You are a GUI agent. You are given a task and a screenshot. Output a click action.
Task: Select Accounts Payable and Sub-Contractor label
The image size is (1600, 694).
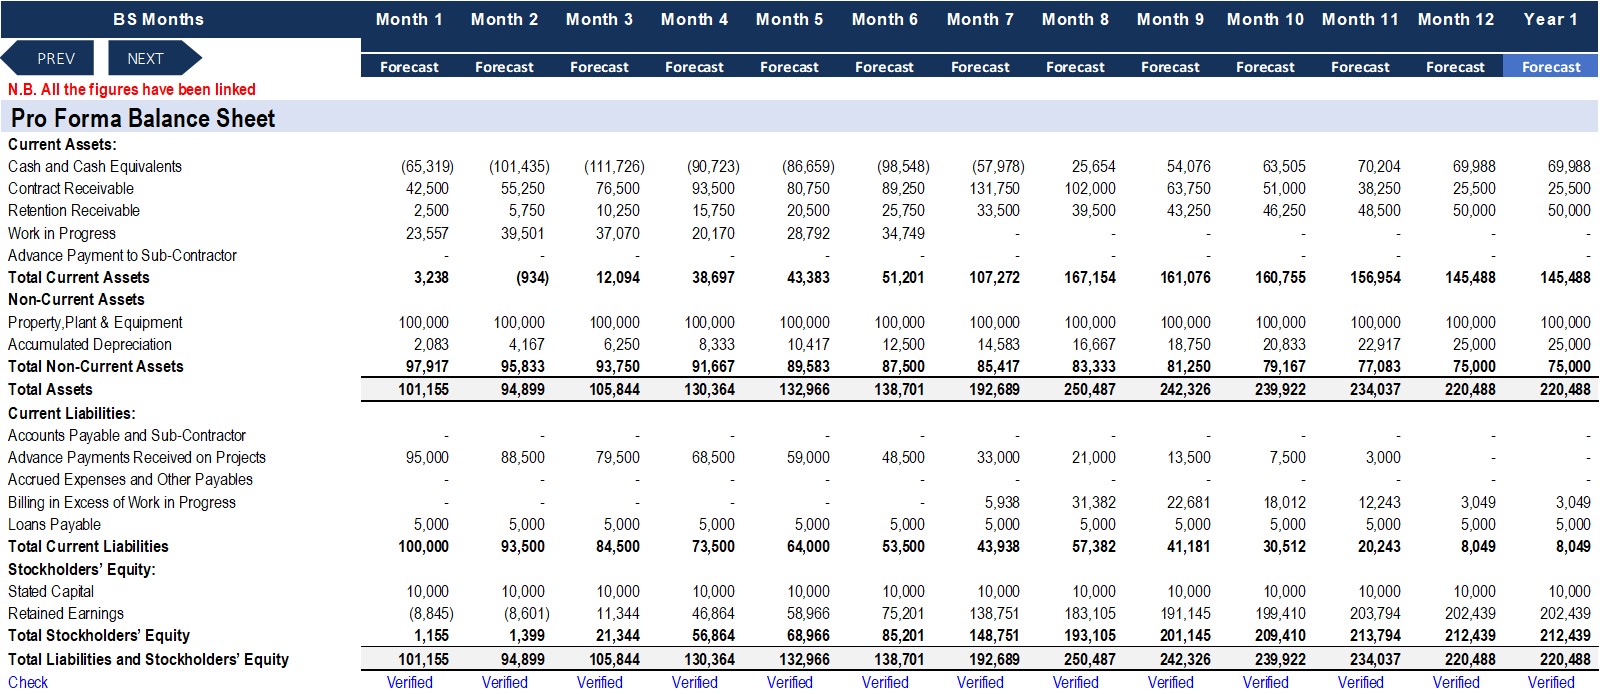click(127, 435)
